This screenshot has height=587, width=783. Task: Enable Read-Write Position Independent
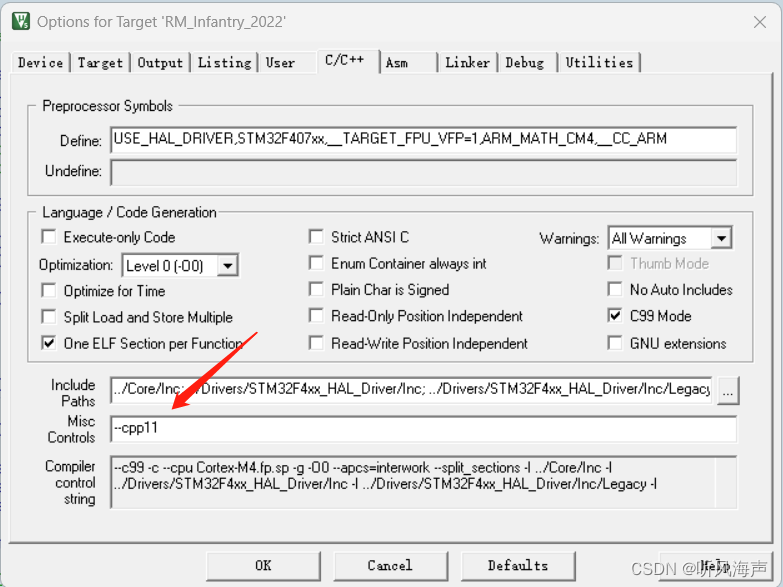coord(316,343)
